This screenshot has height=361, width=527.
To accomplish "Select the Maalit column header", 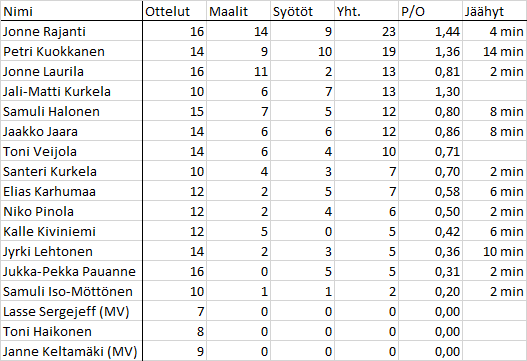I will [x=238, y=11].
